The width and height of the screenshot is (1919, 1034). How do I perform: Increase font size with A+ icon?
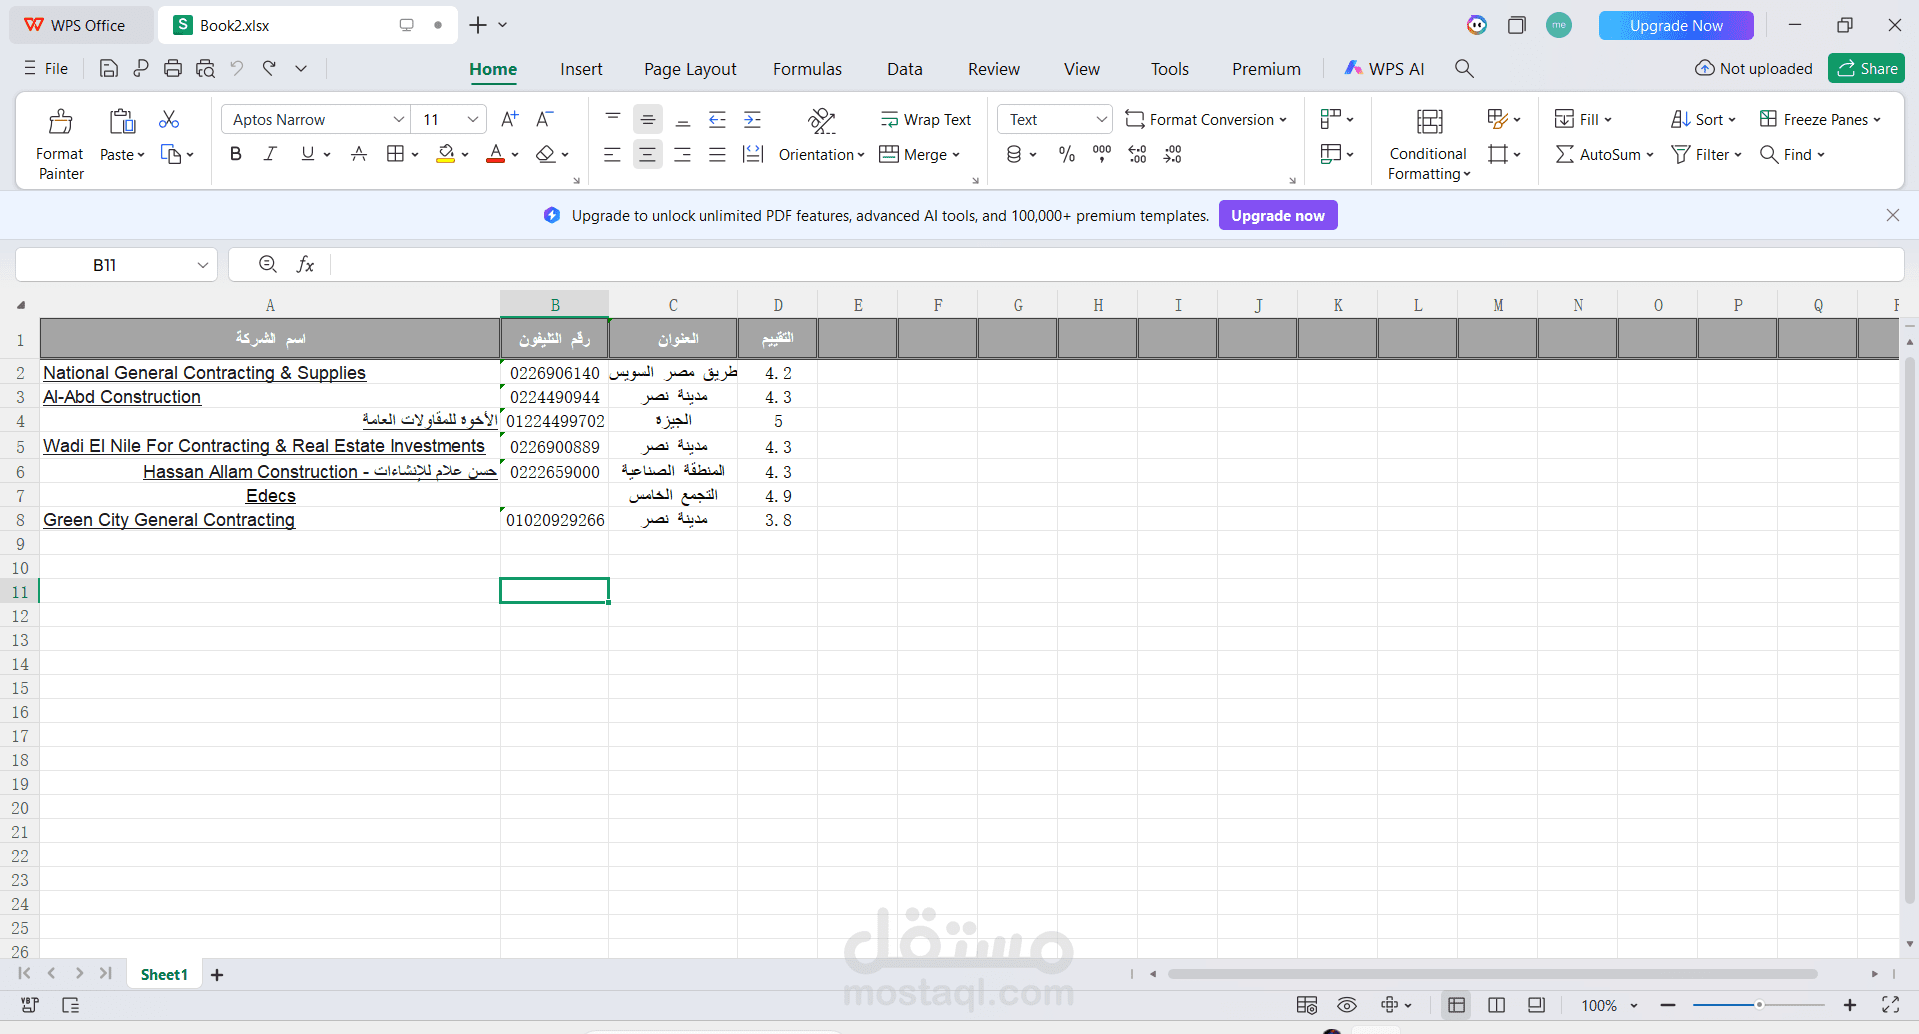click(510, 119)
